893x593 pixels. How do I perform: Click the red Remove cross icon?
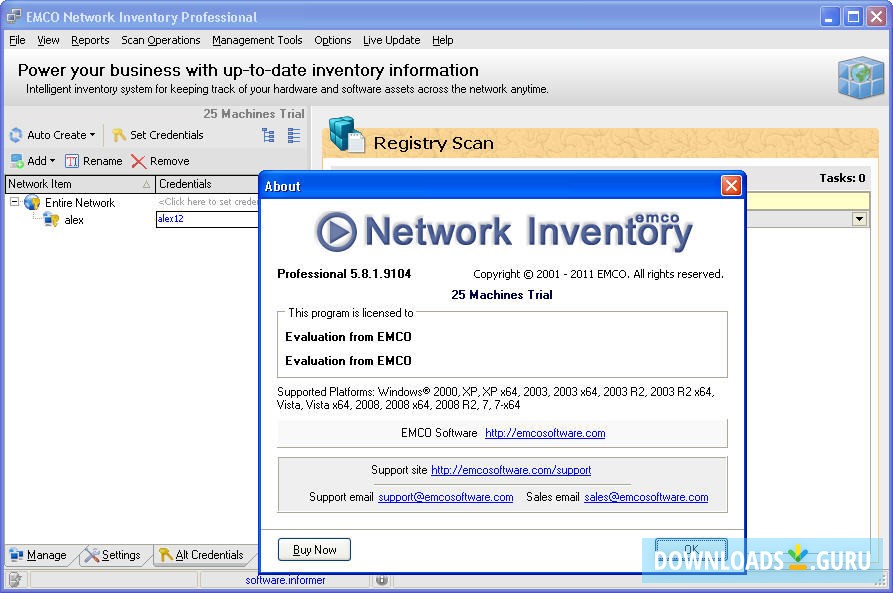(140, 160)
